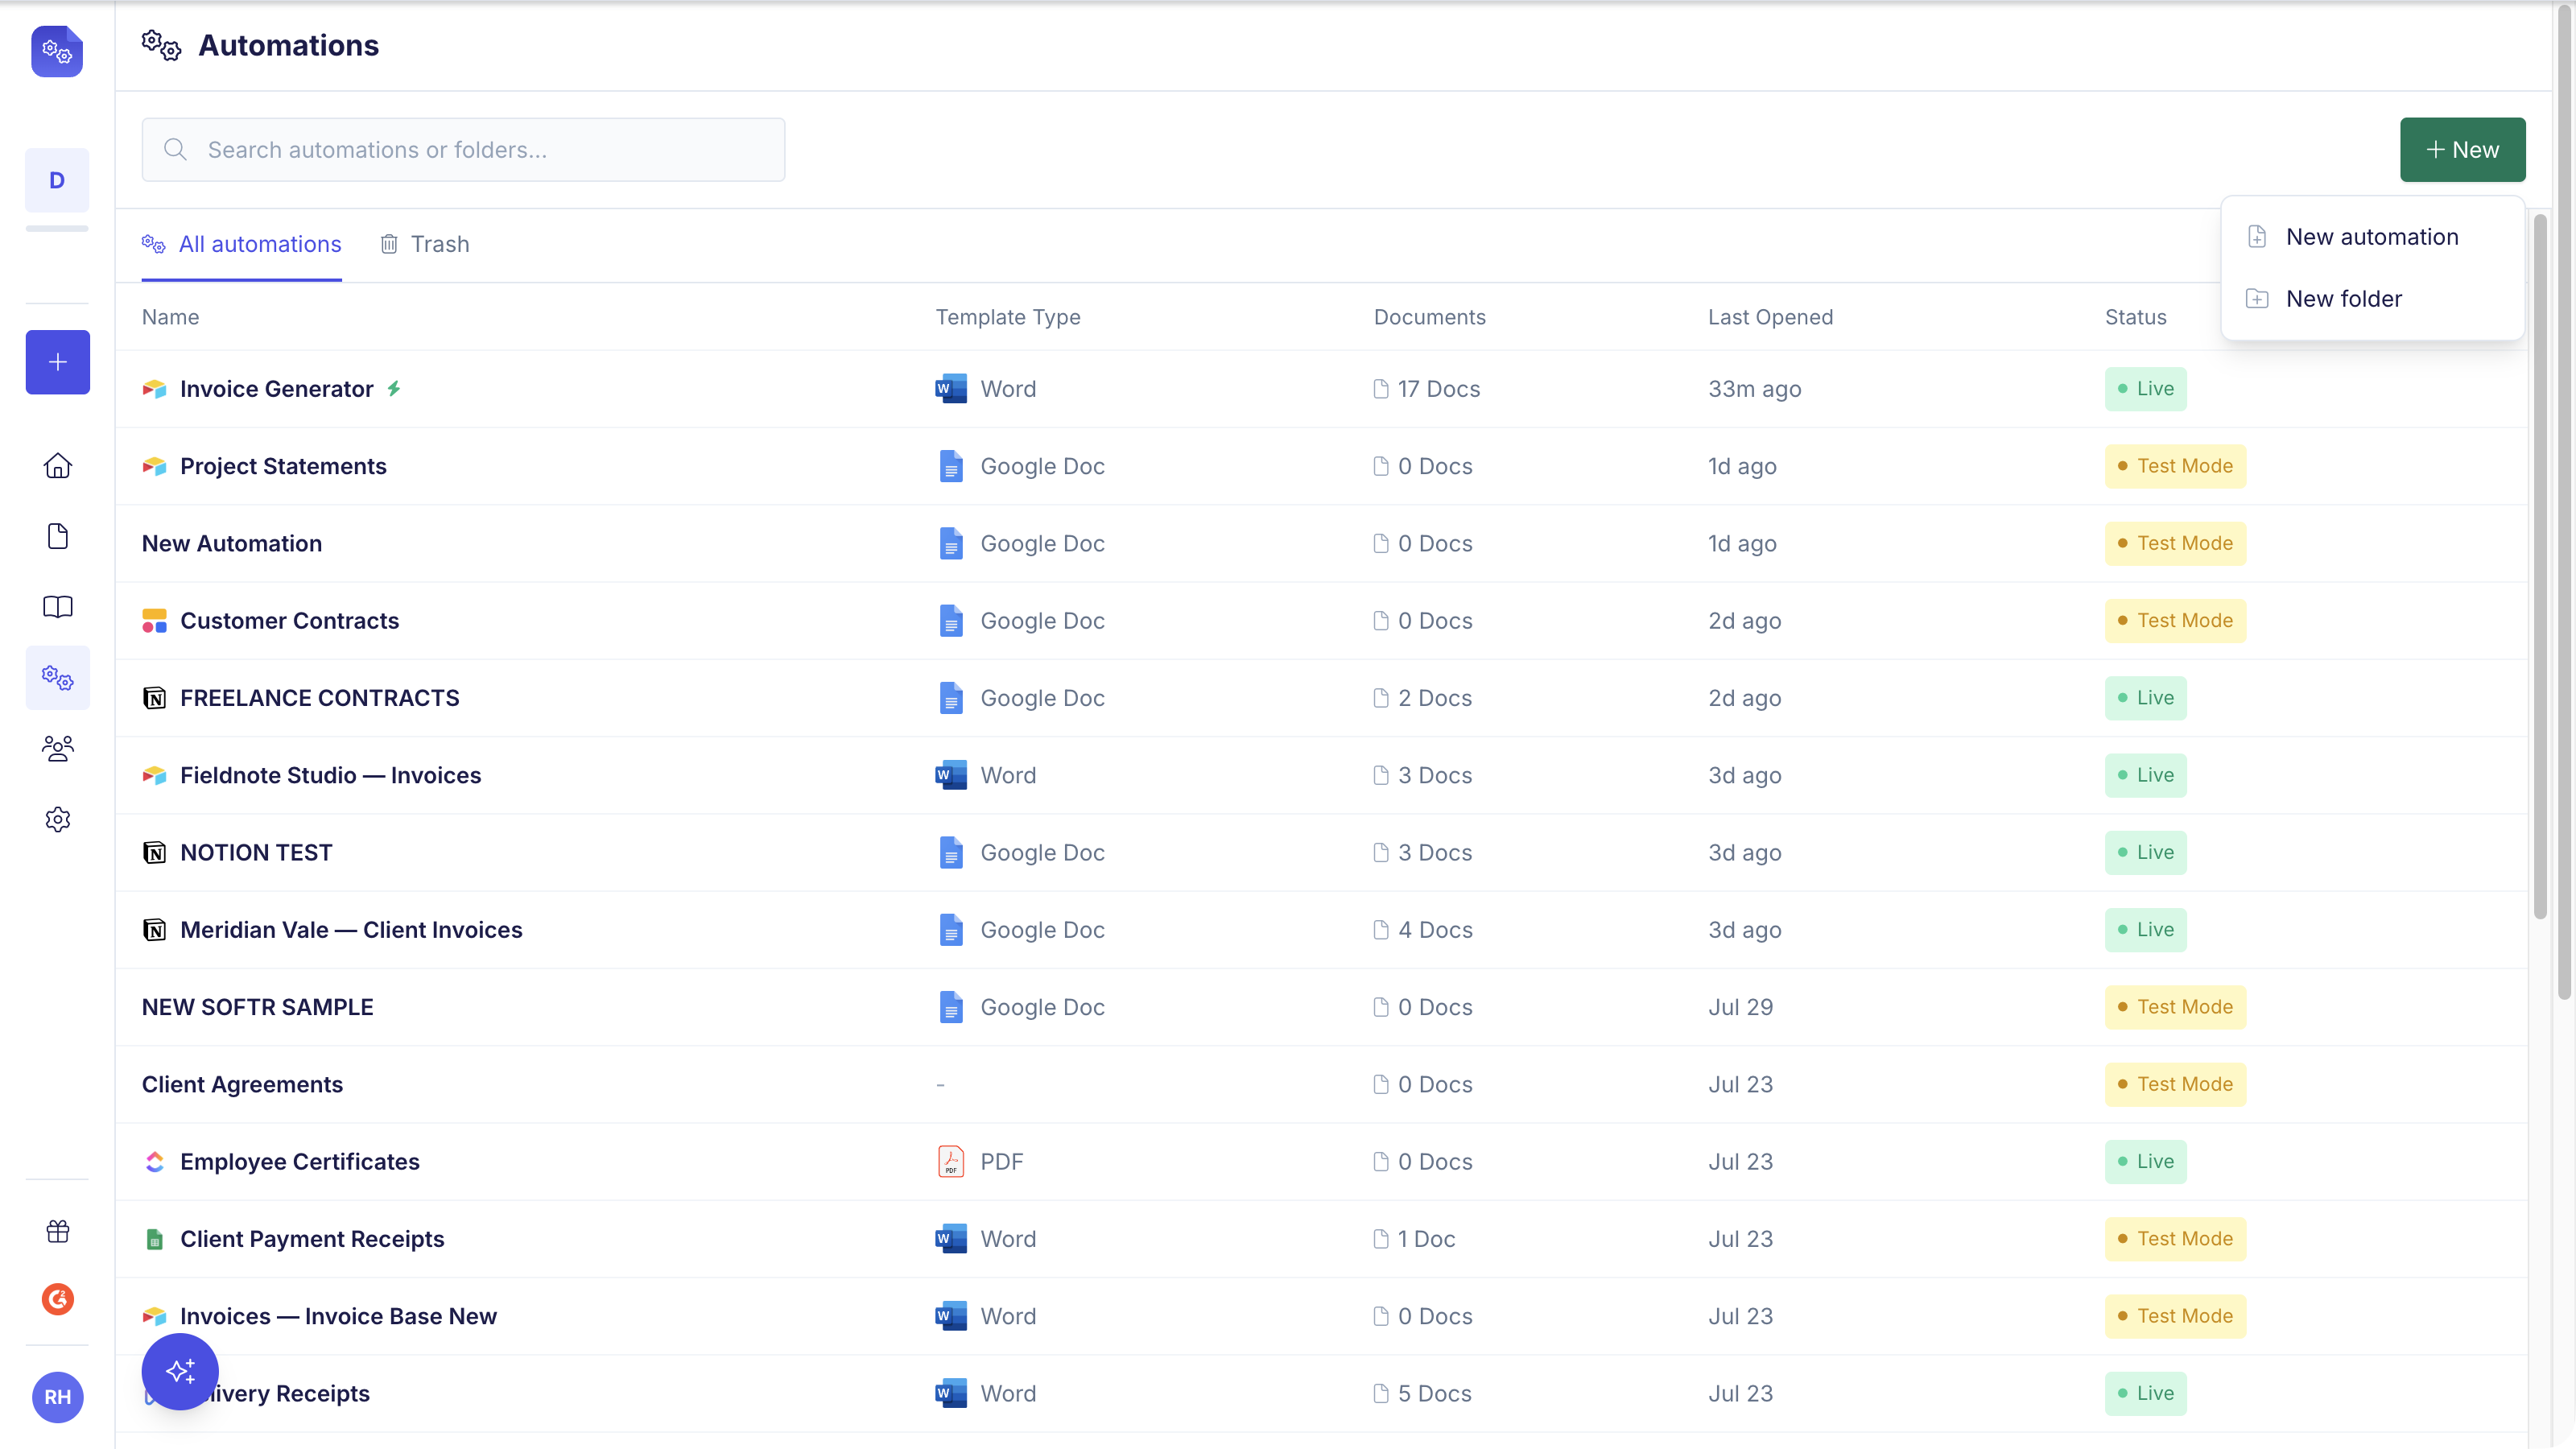2576x1449 pixels.
Task: Click the green New button
Action: tap(2462, 150)
